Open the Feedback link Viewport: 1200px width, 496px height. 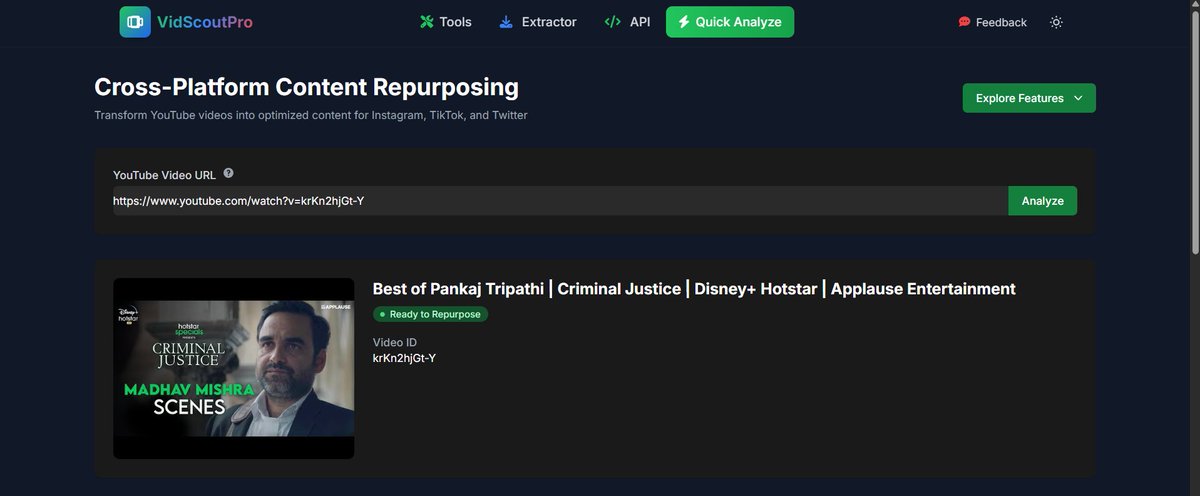[x=992, y=22]
